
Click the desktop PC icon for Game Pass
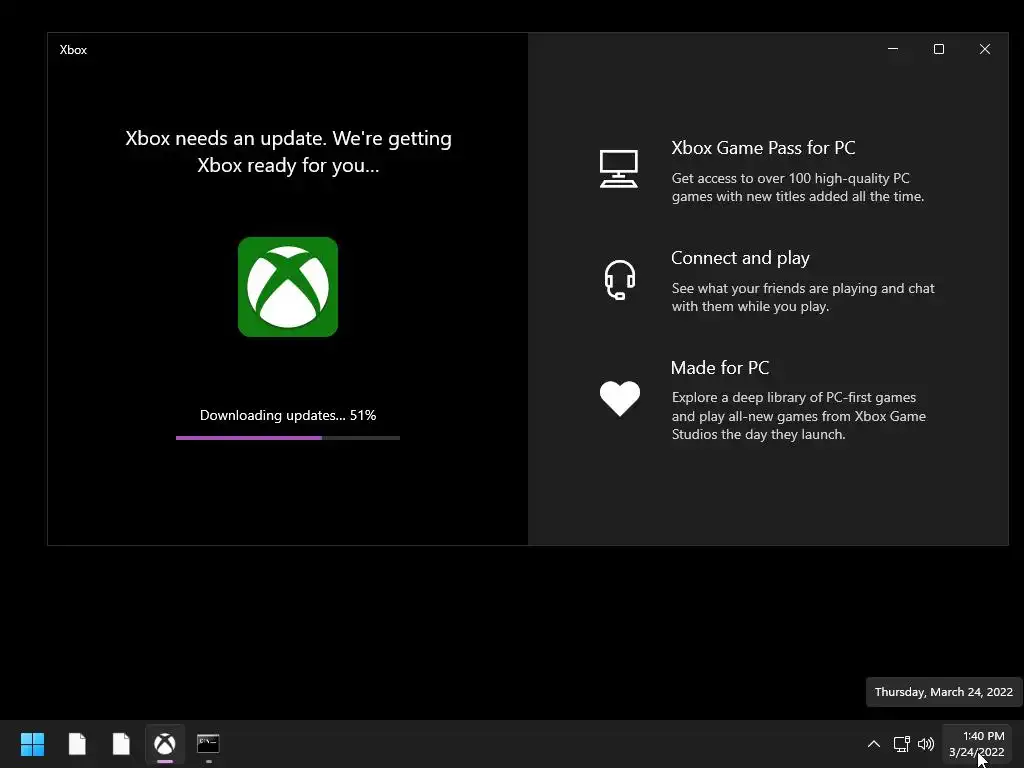[618, 168]
